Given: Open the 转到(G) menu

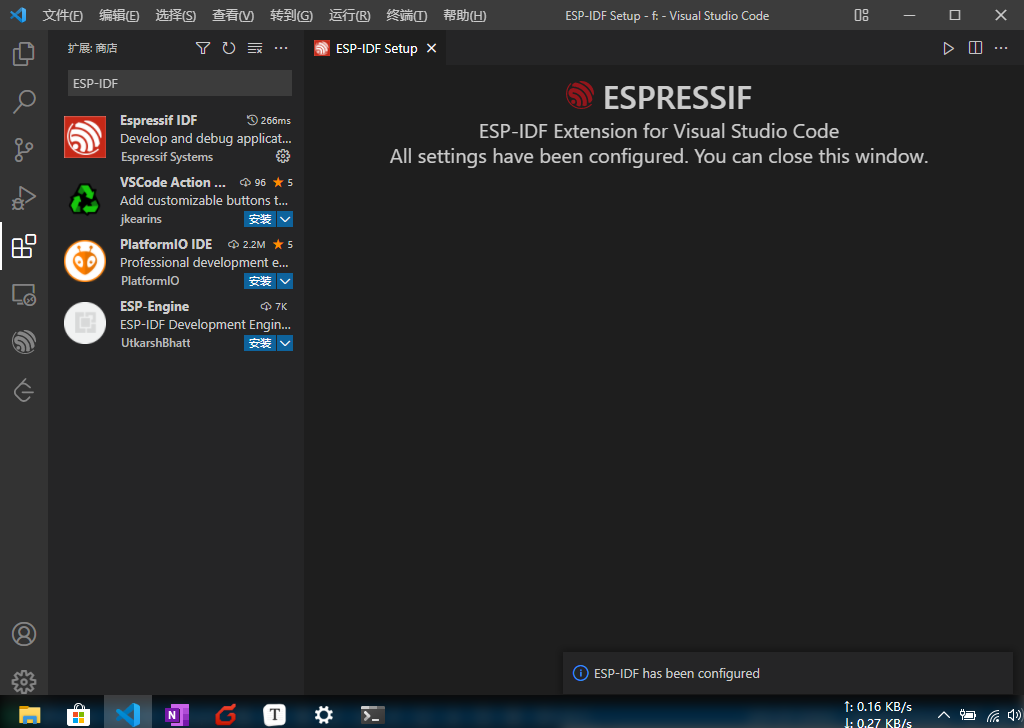Looking at the screenshot, I should 291,16.
